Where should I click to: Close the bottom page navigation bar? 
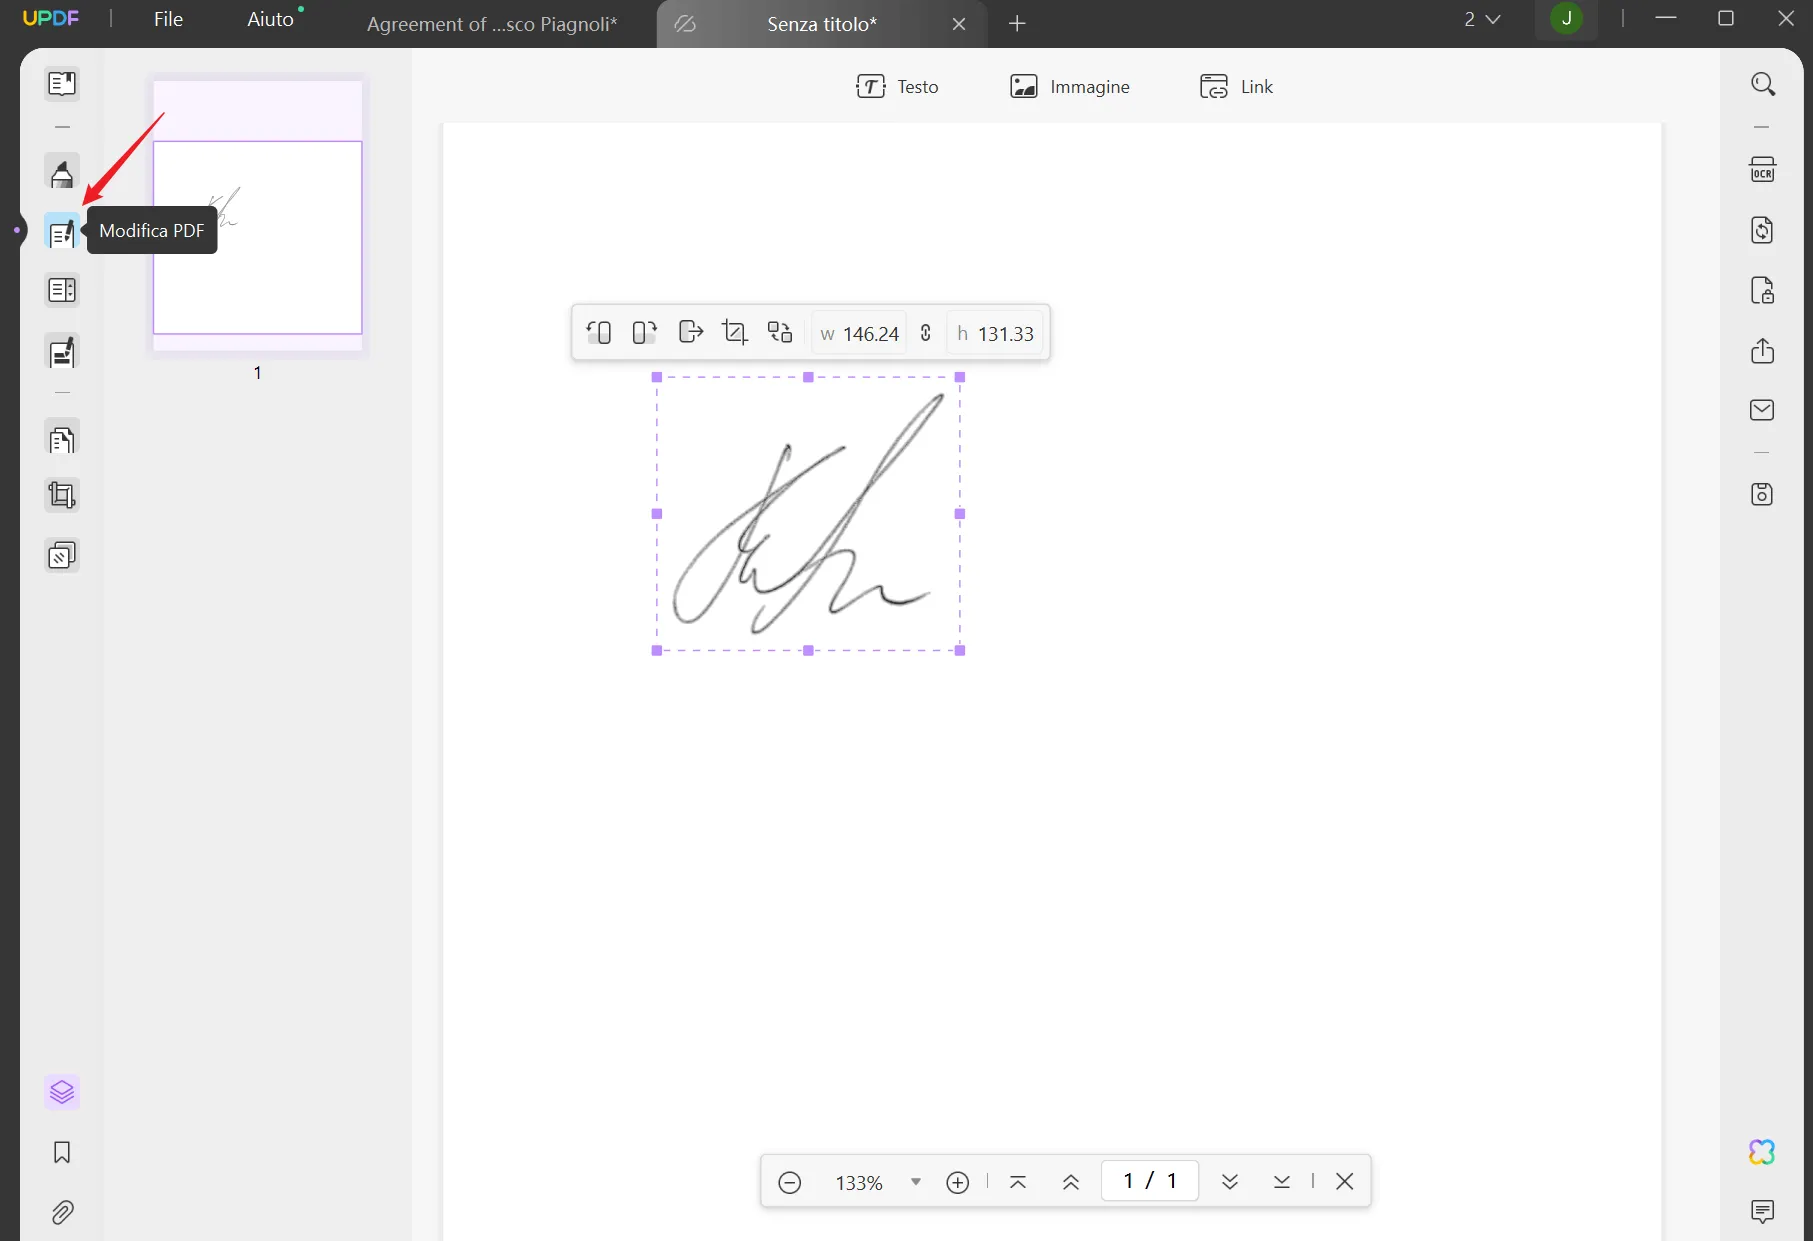coord(1345,1182)
